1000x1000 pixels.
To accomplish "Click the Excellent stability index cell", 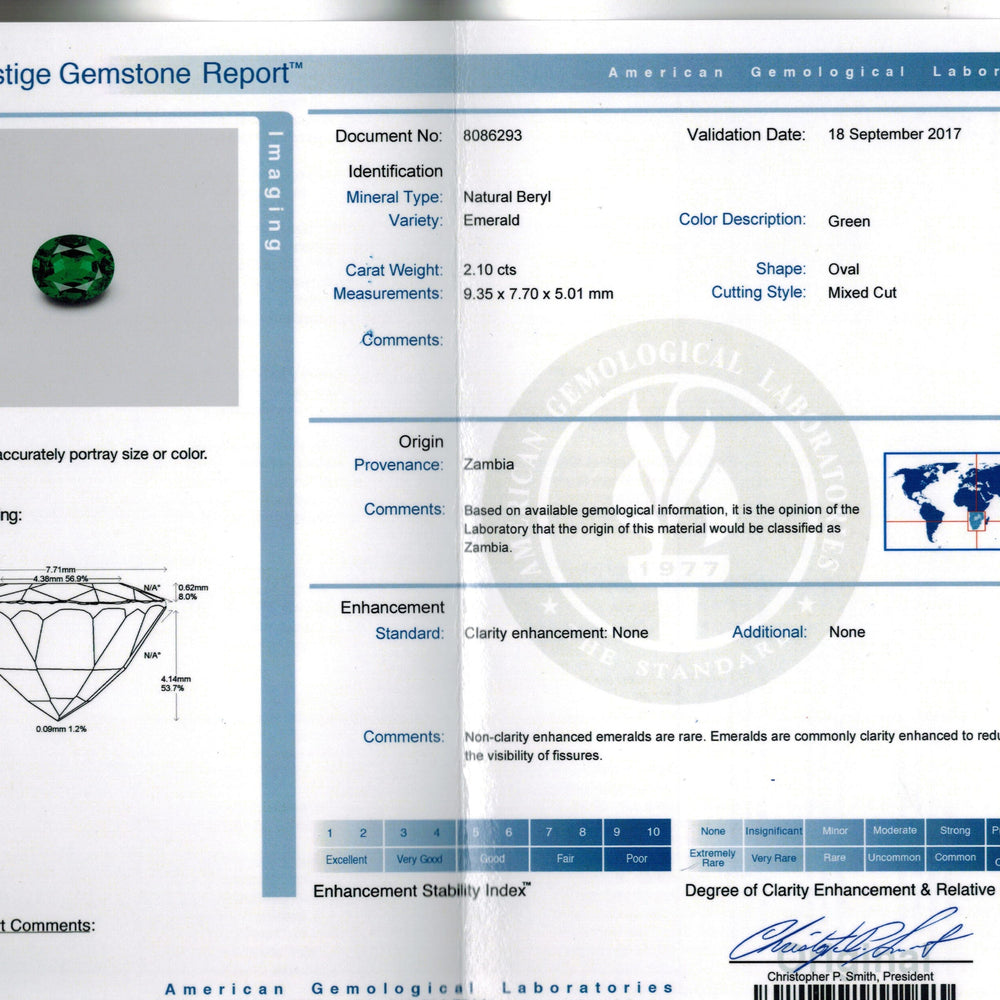I will tap(346, 860).
